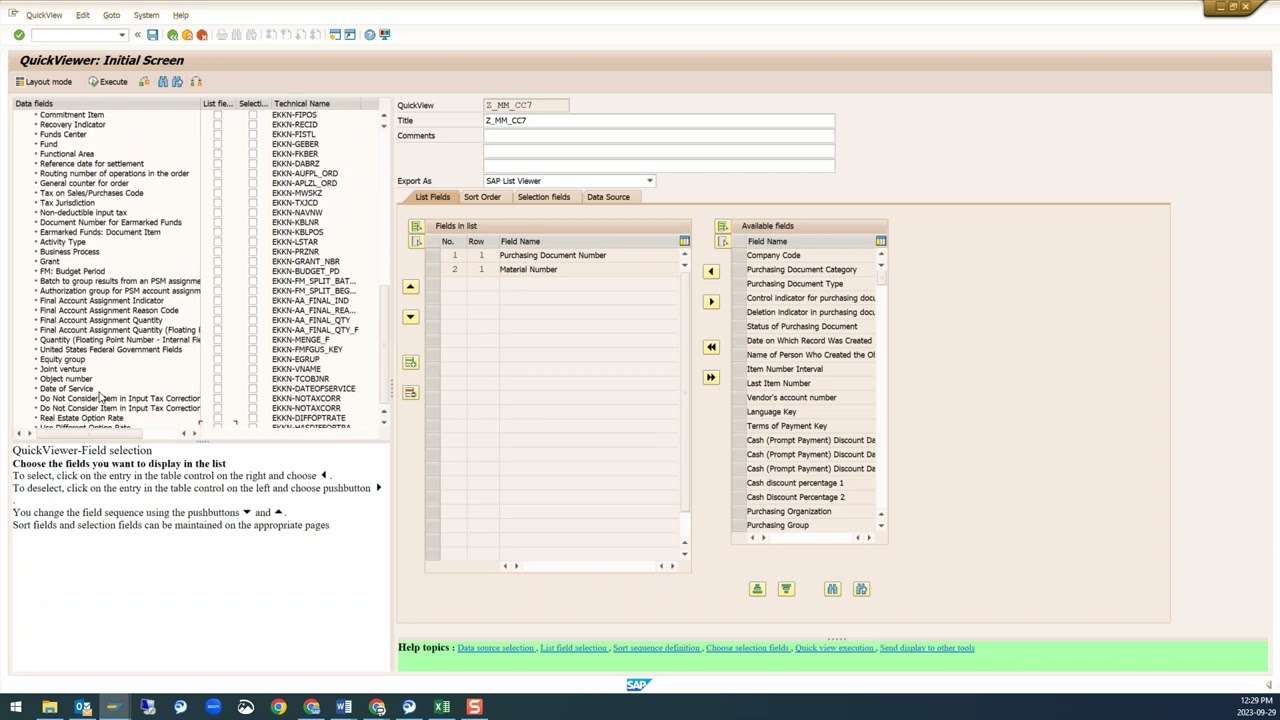The height and width of the screenshot is (720, 1280).
Task: Open List field selection help link
Action: (x=573, y=648)
